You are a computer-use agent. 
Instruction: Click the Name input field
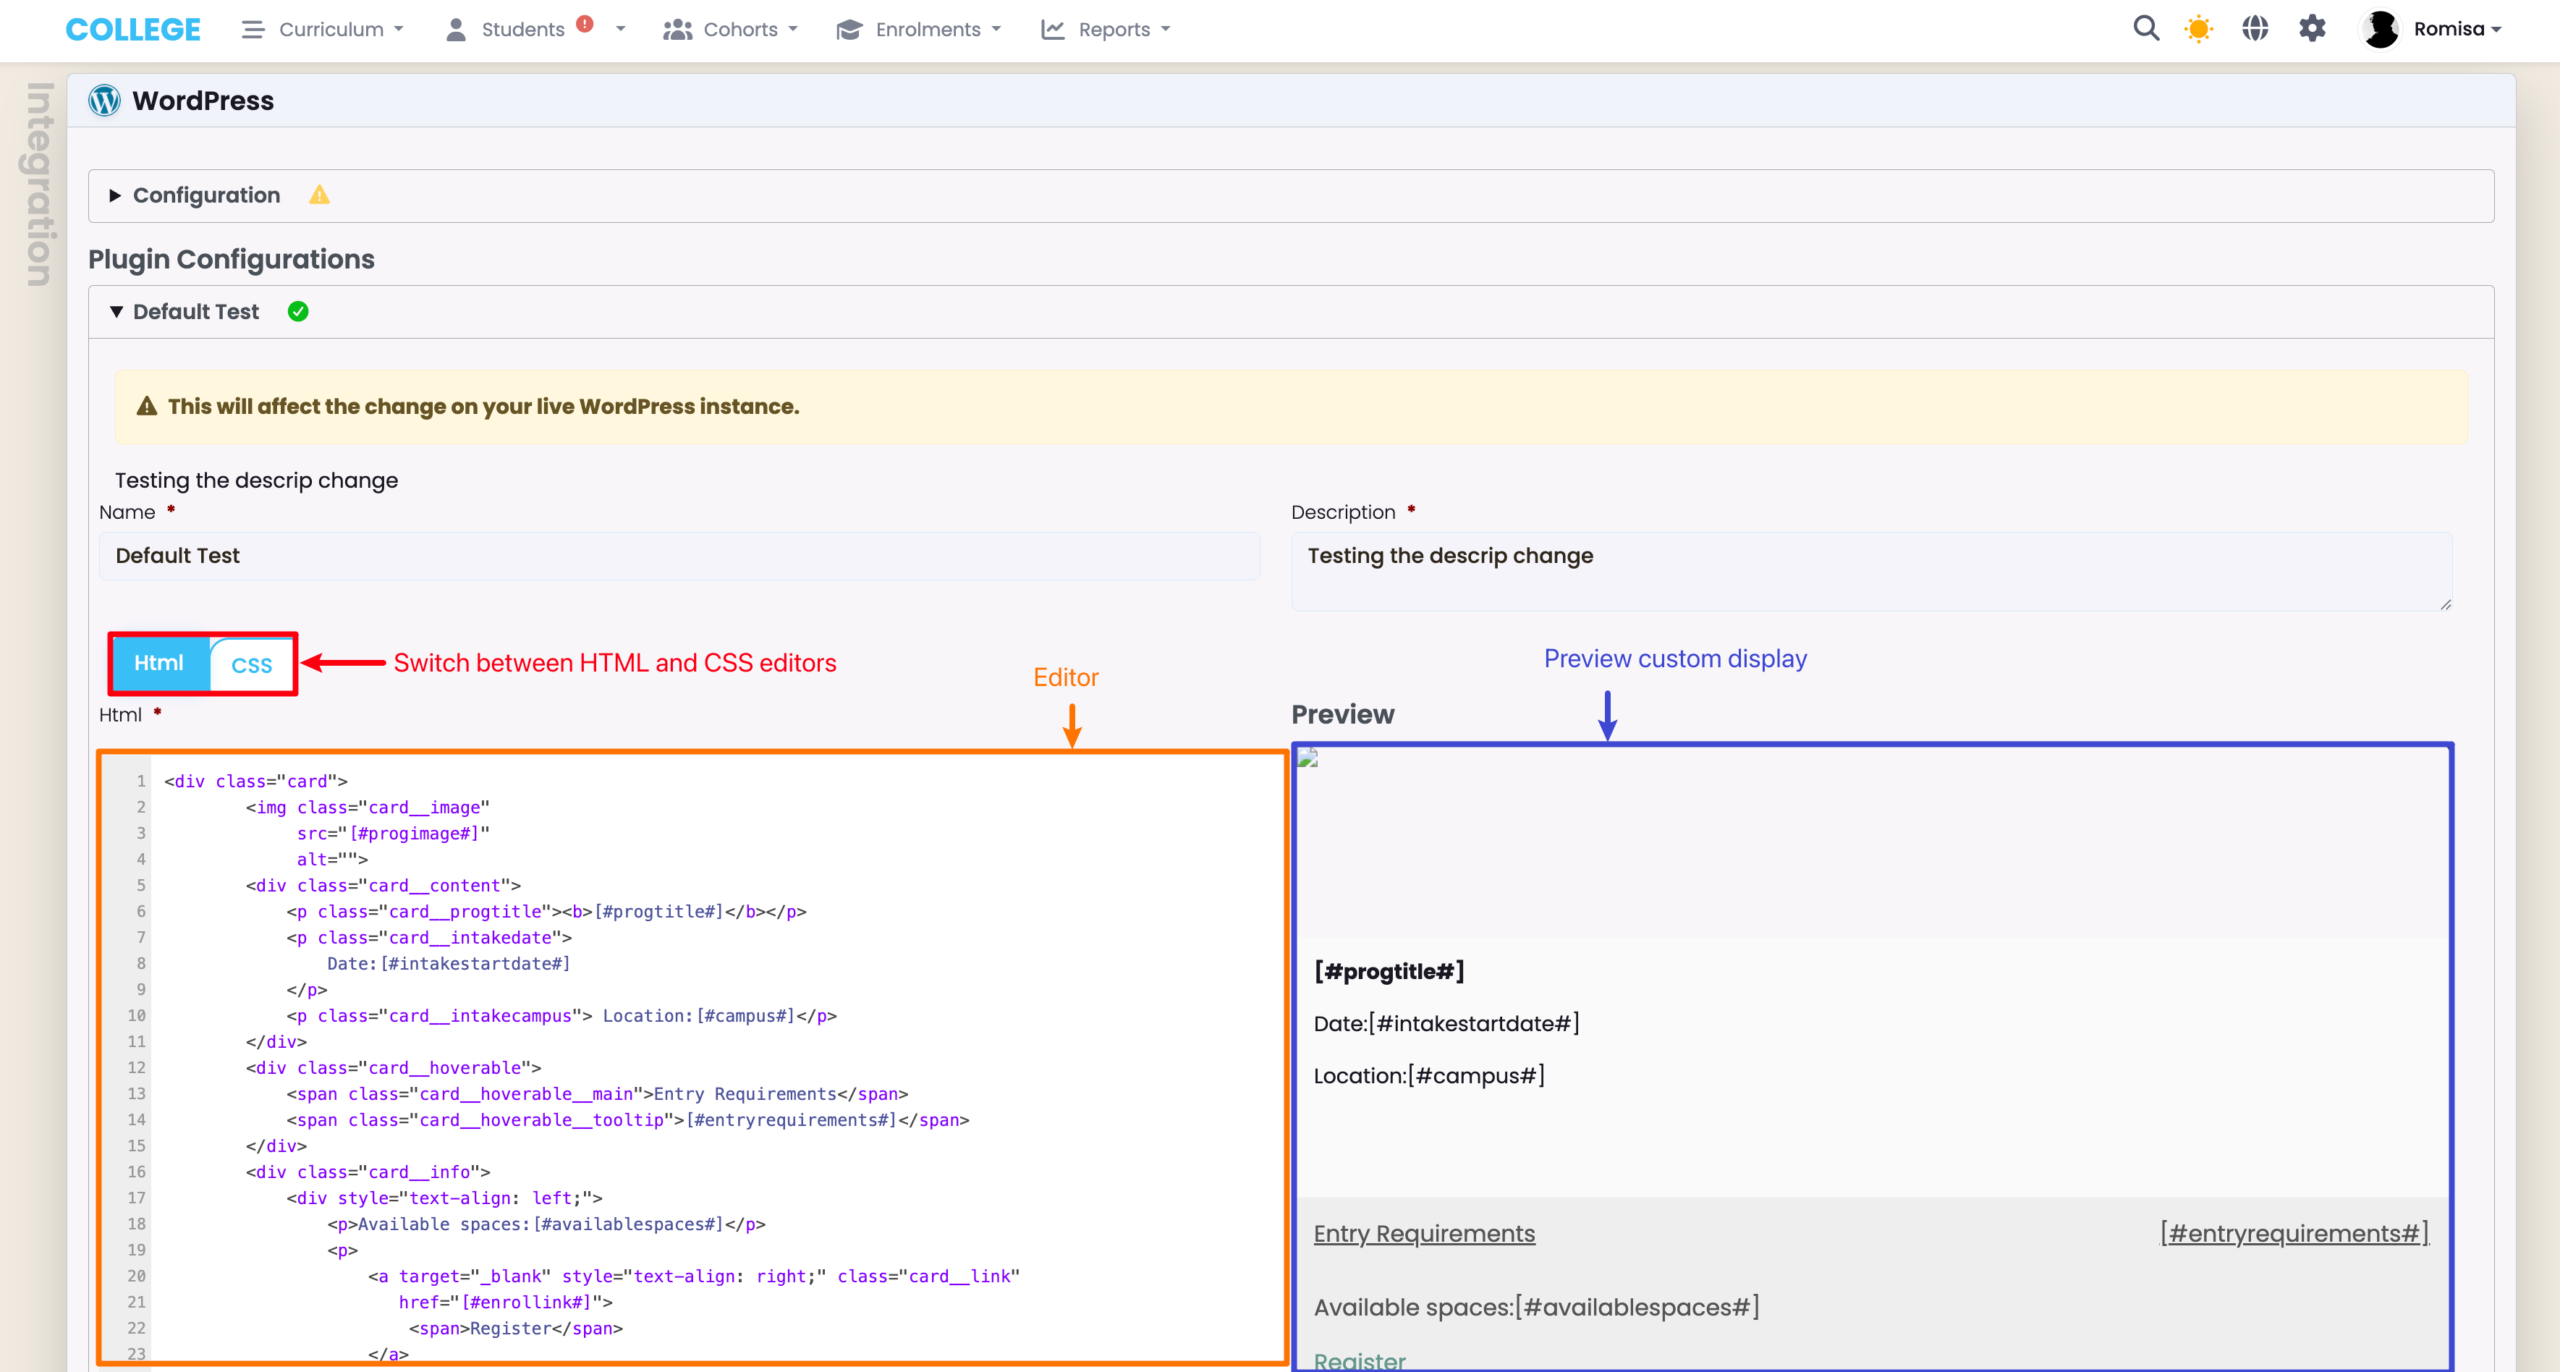point(679,556)
